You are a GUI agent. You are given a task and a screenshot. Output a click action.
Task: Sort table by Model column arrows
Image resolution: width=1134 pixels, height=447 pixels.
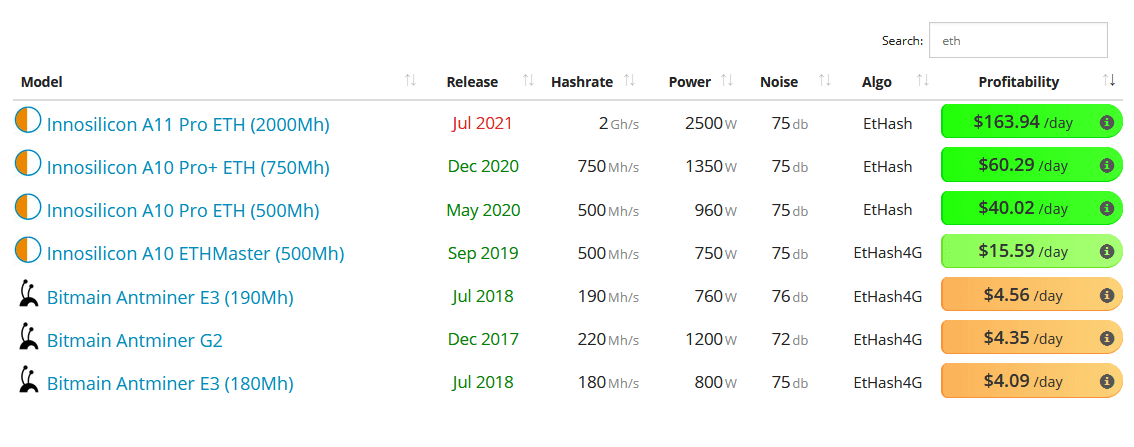(410, 80)
